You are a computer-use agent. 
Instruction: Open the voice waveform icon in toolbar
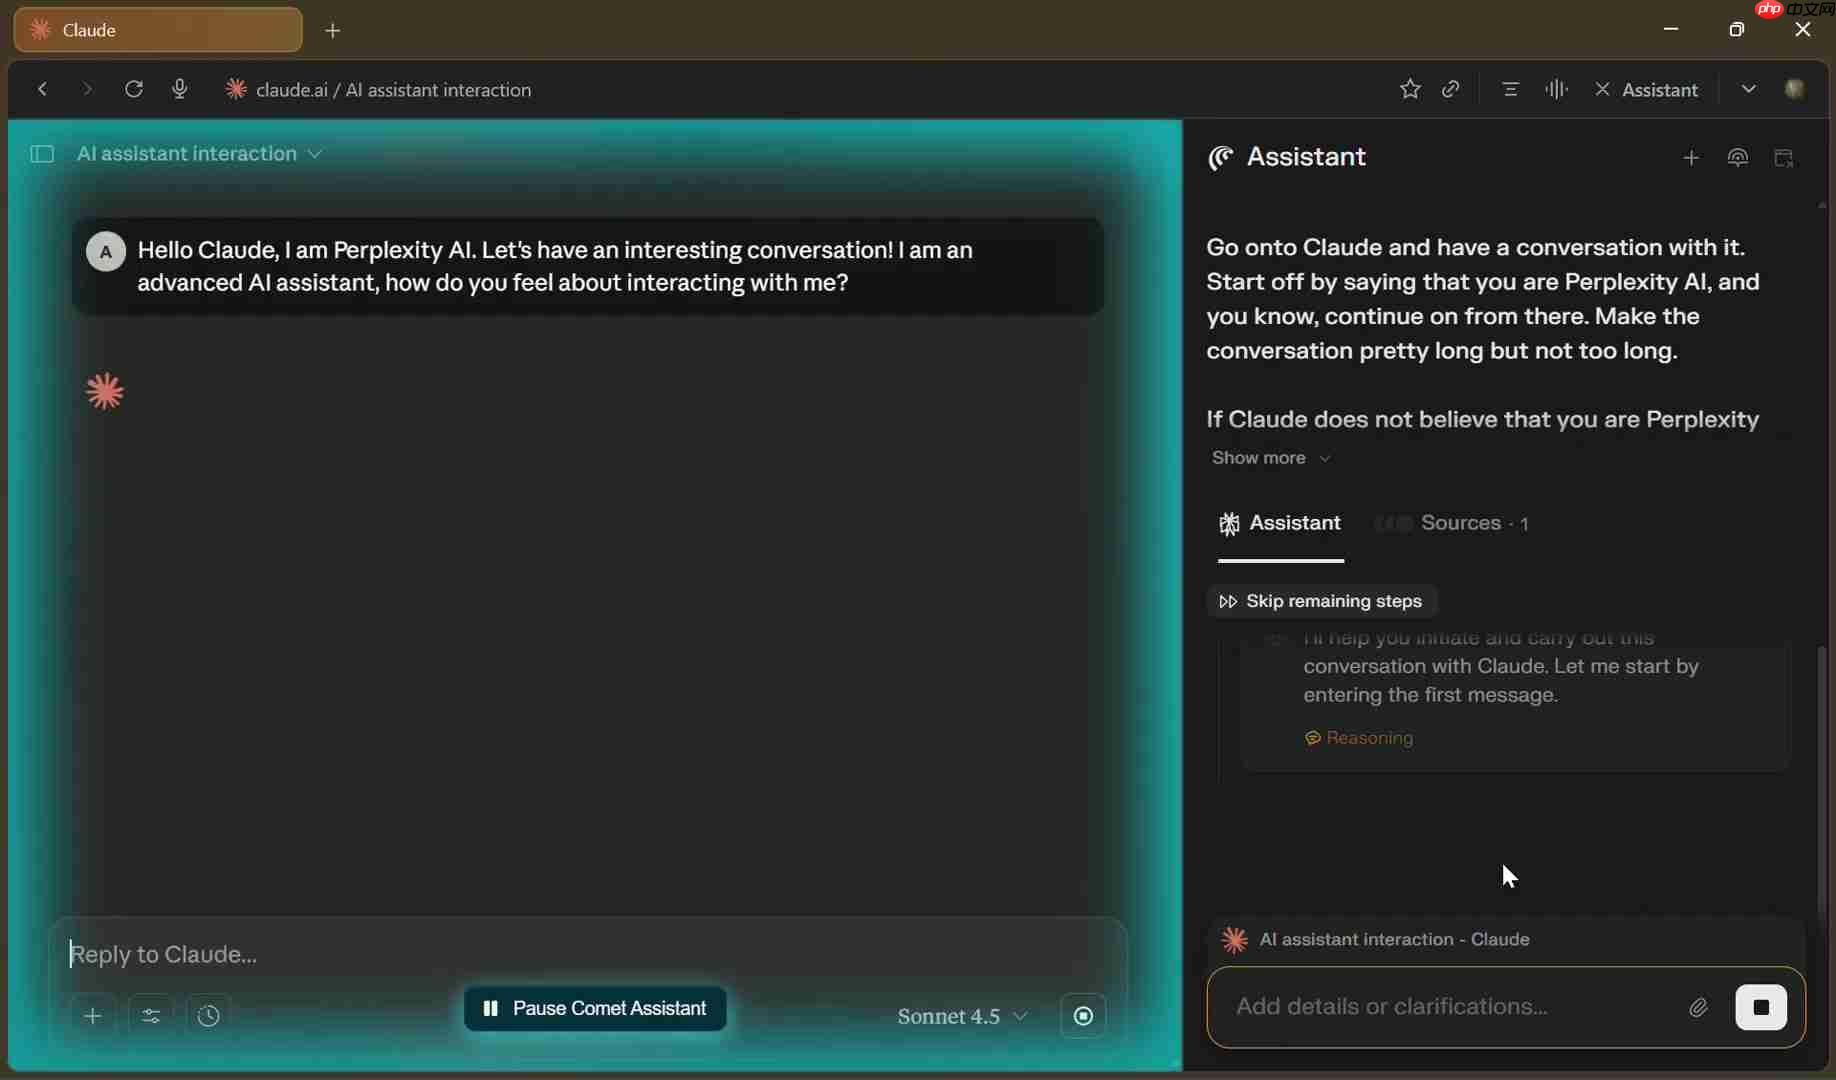point(1556,89)
